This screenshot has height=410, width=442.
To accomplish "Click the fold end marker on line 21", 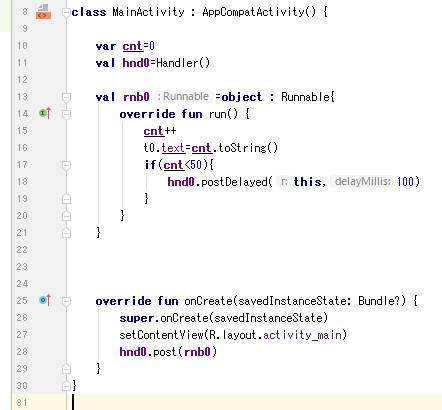I will click(x=66, y=233).
